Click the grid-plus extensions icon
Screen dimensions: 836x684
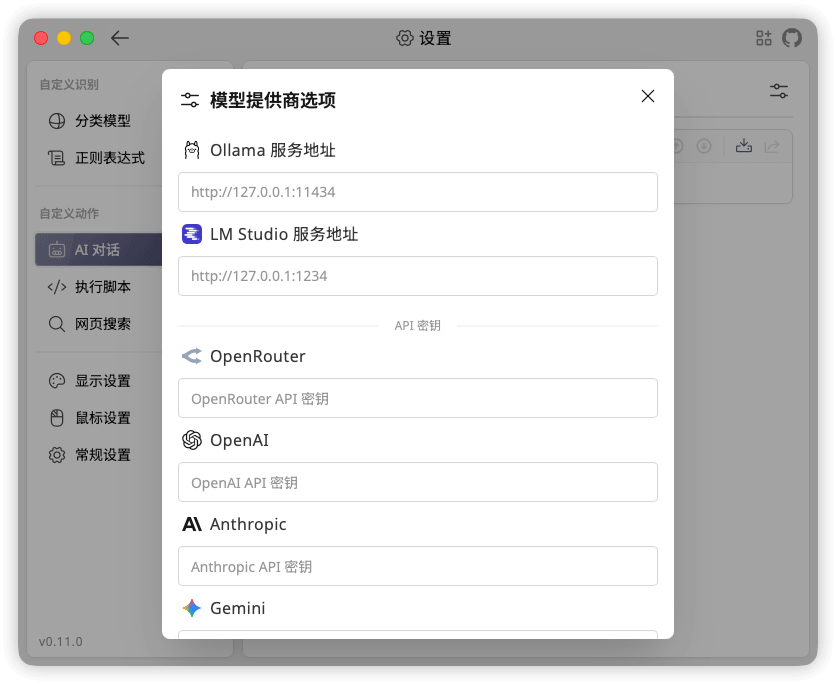point(763,38)
